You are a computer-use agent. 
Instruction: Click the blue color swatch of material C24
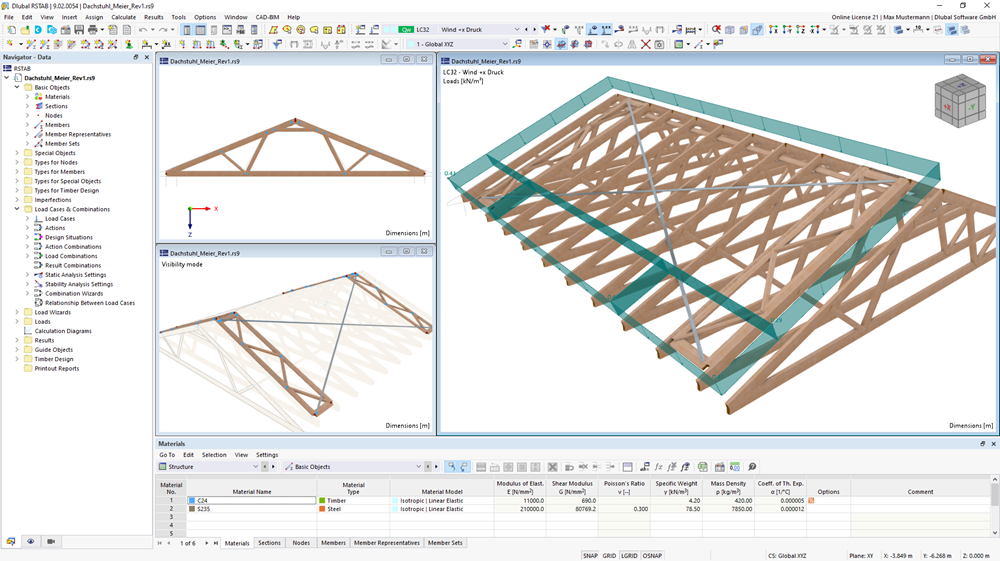click(x=191, y=500)
